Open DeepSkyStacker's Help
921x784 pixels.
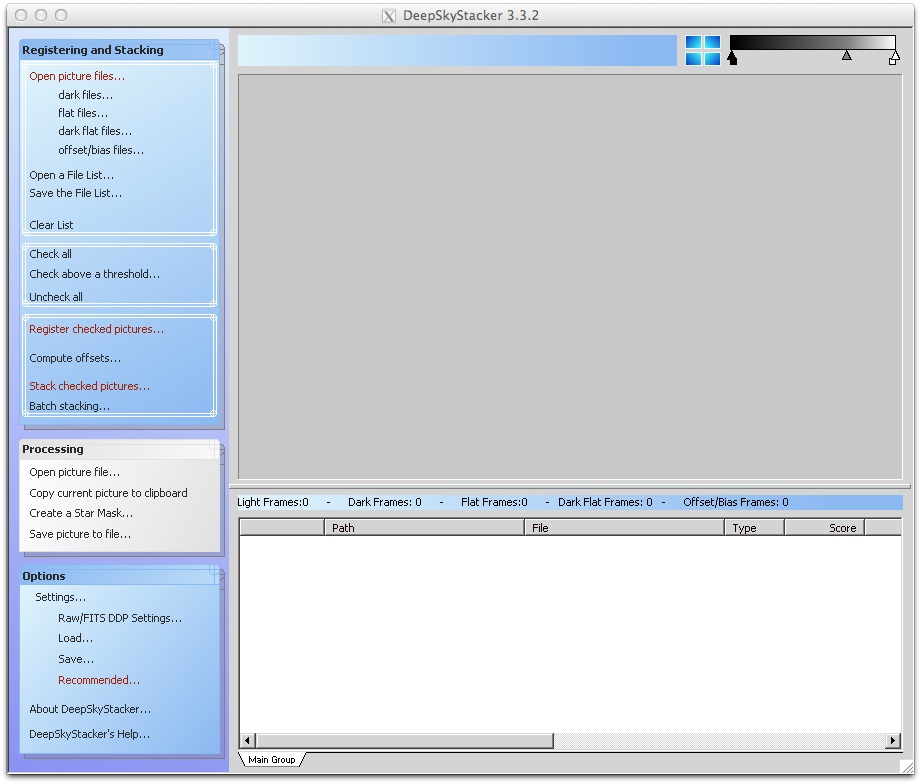[89, 733]
